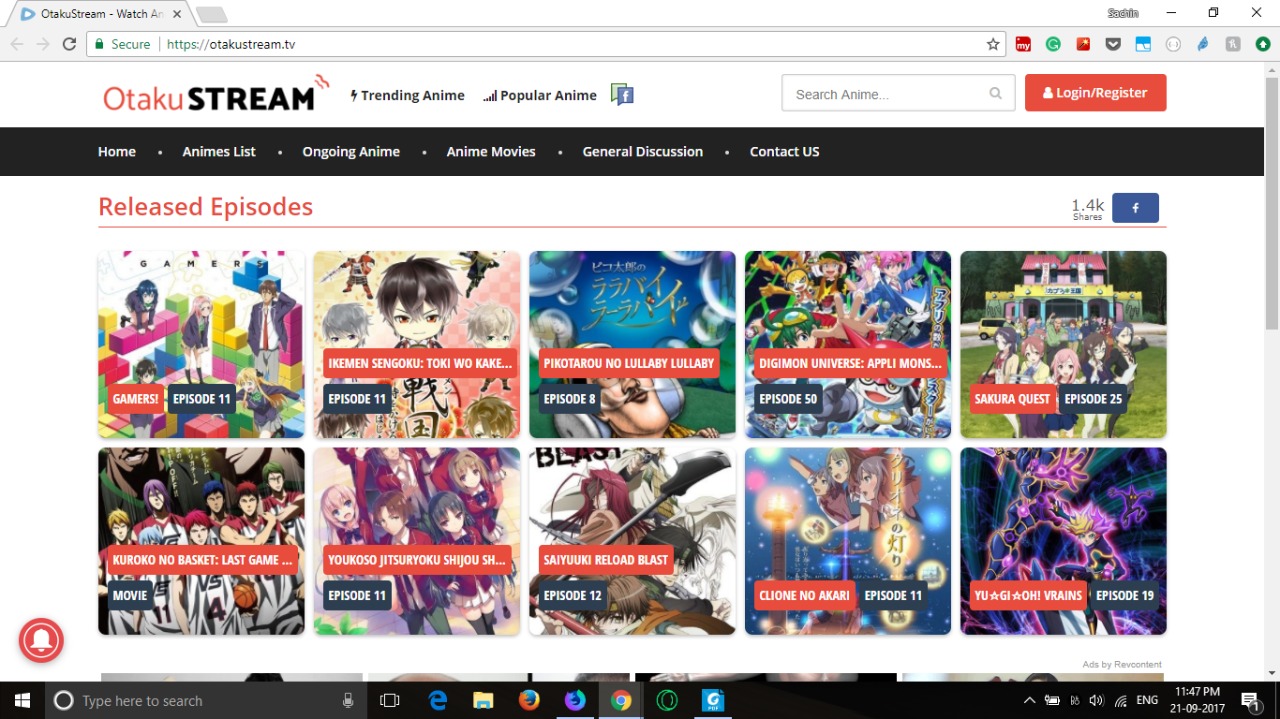Open the Action Center notification icon

[1250, 700]
